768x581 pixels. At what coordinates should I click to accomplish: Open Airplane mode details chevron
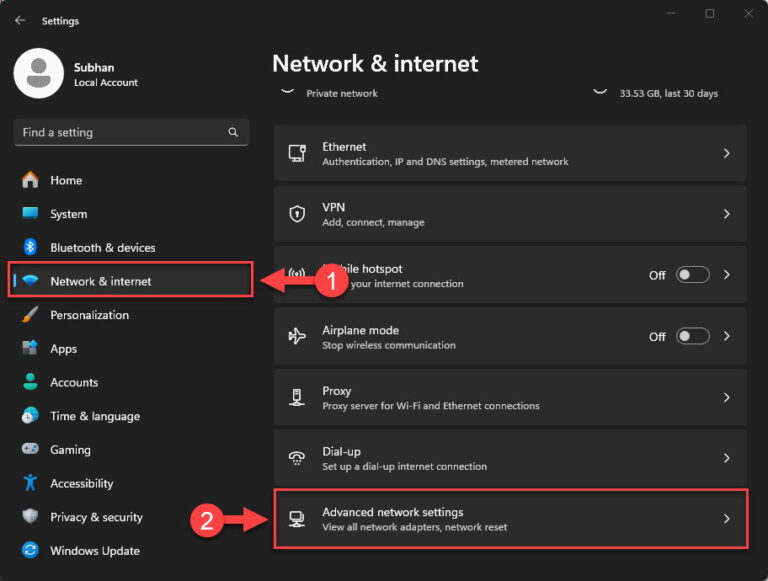point(727,337)
